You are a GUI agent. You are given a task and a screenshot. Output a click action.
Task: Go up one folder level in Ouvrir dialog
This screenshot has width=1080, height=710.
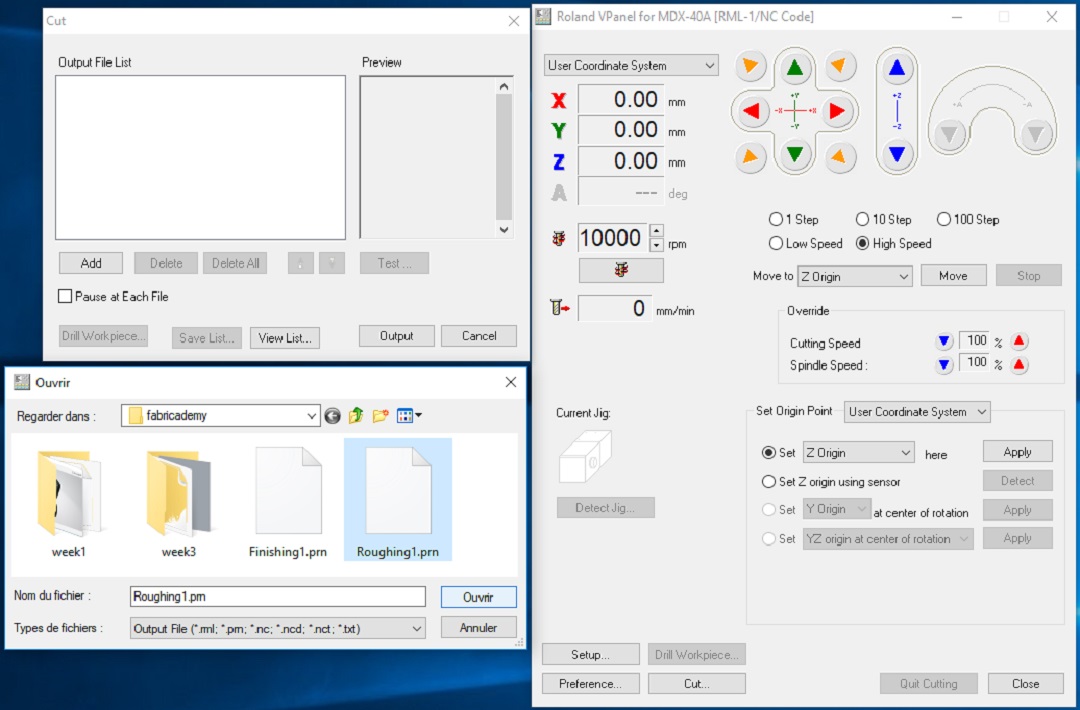[356, 415]
